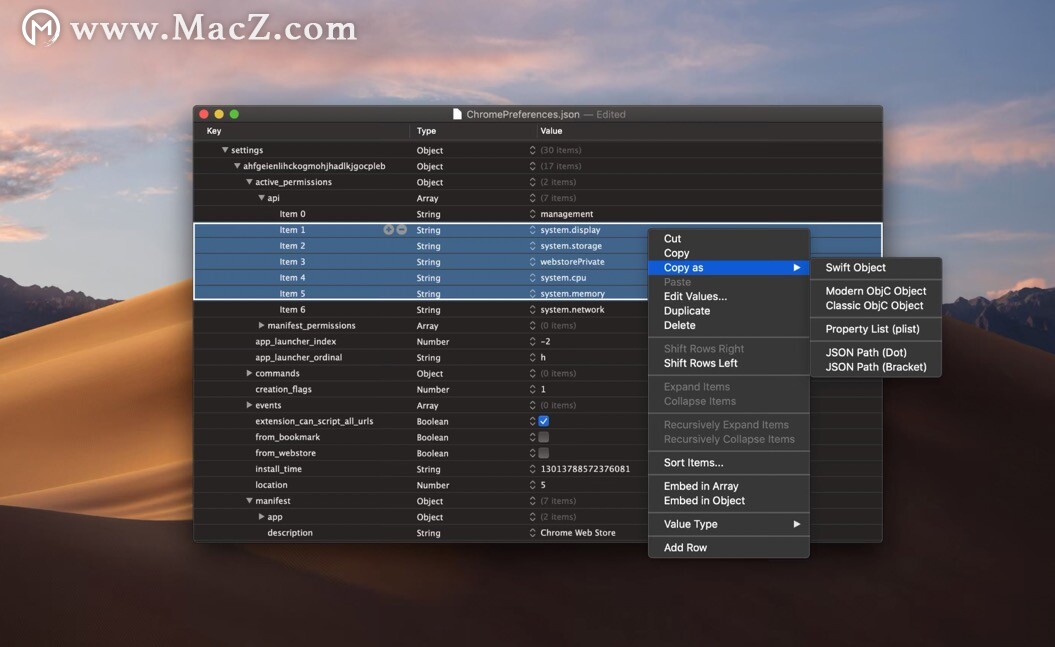
Task: Copy selection as Swift Object
Action: (876, 268)
